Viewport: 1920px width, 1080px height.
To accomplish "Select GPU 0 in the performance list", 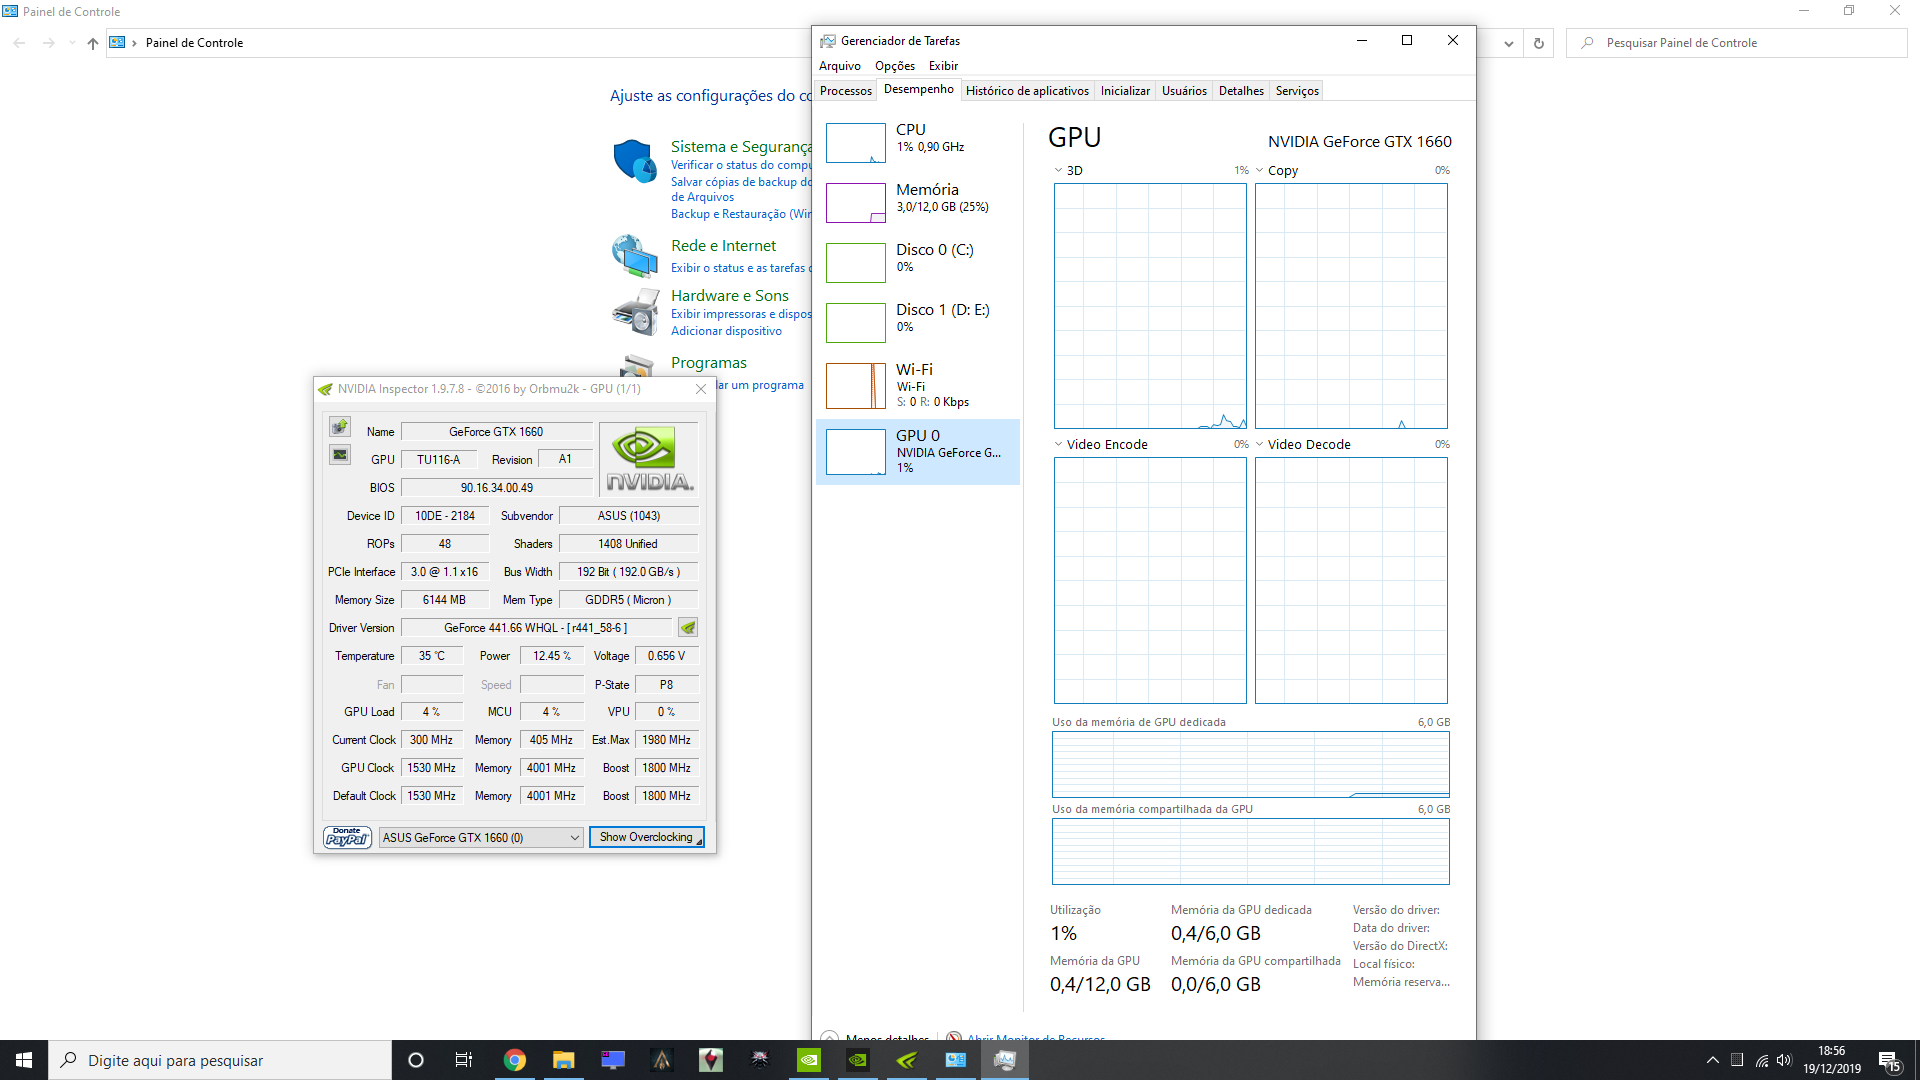I will [918, 452].
